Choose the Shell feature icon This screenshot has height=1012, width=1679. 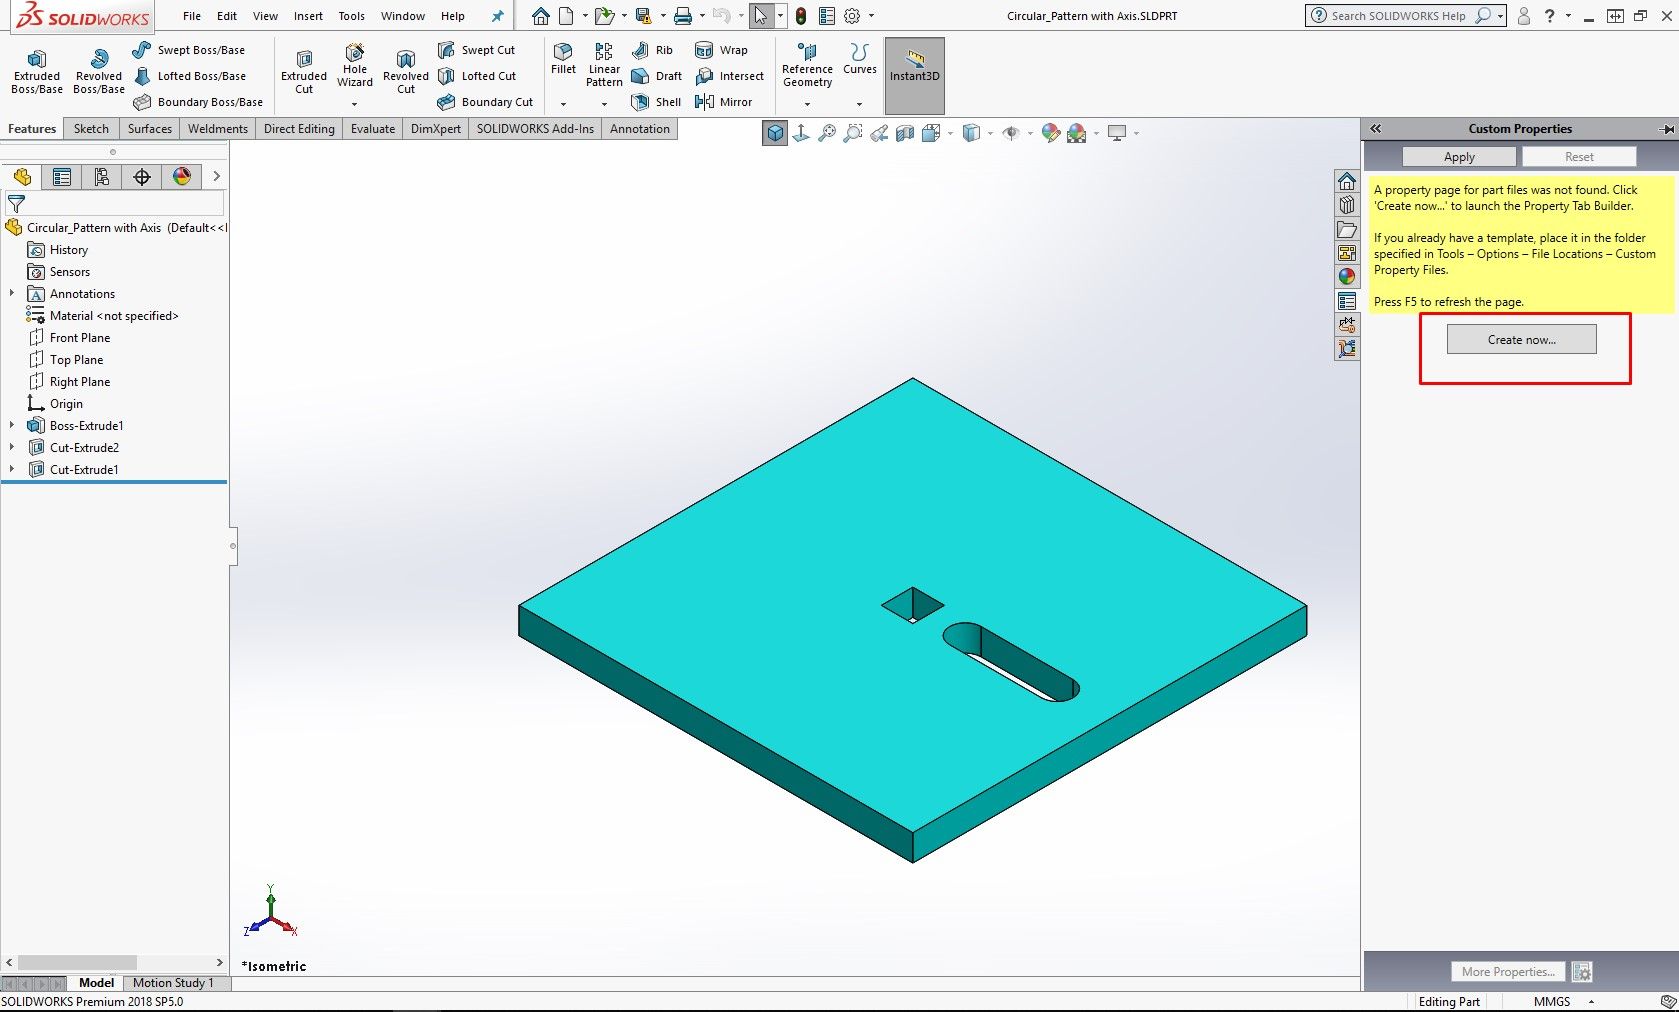(656, 102)
